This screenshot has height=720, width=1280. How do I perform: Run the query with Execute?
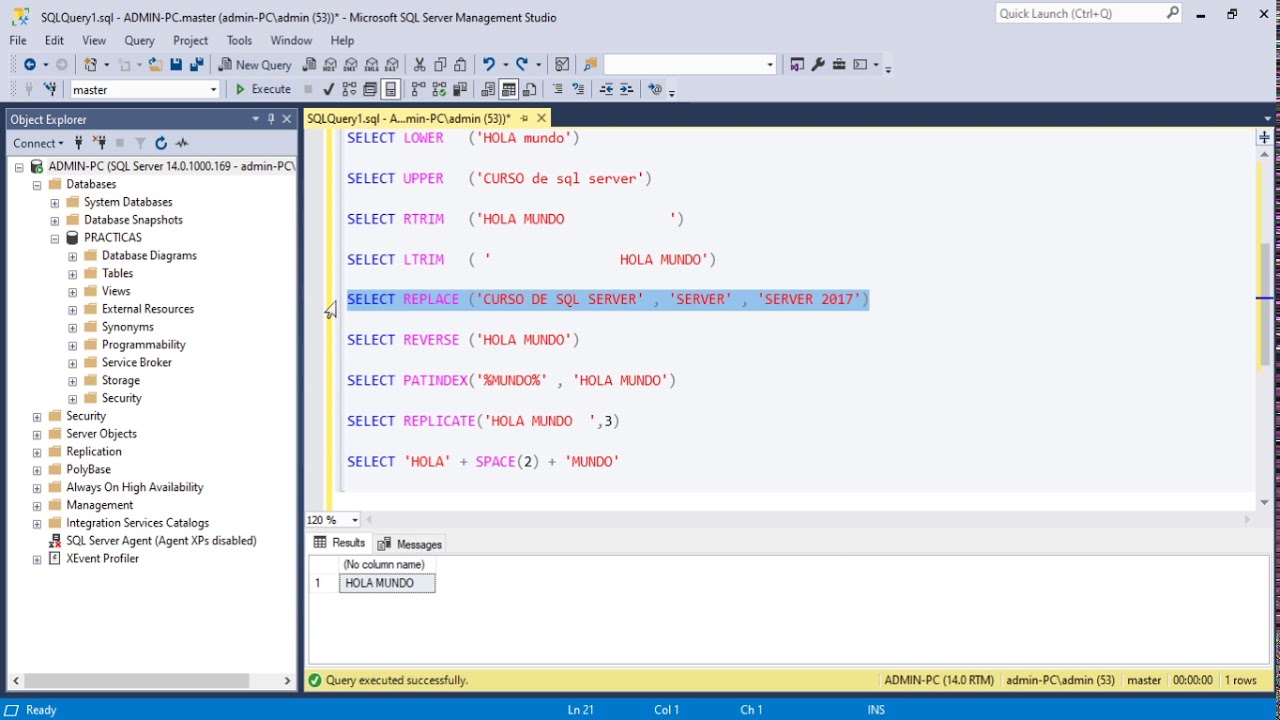pyautogui.click(x=263, y=89)
